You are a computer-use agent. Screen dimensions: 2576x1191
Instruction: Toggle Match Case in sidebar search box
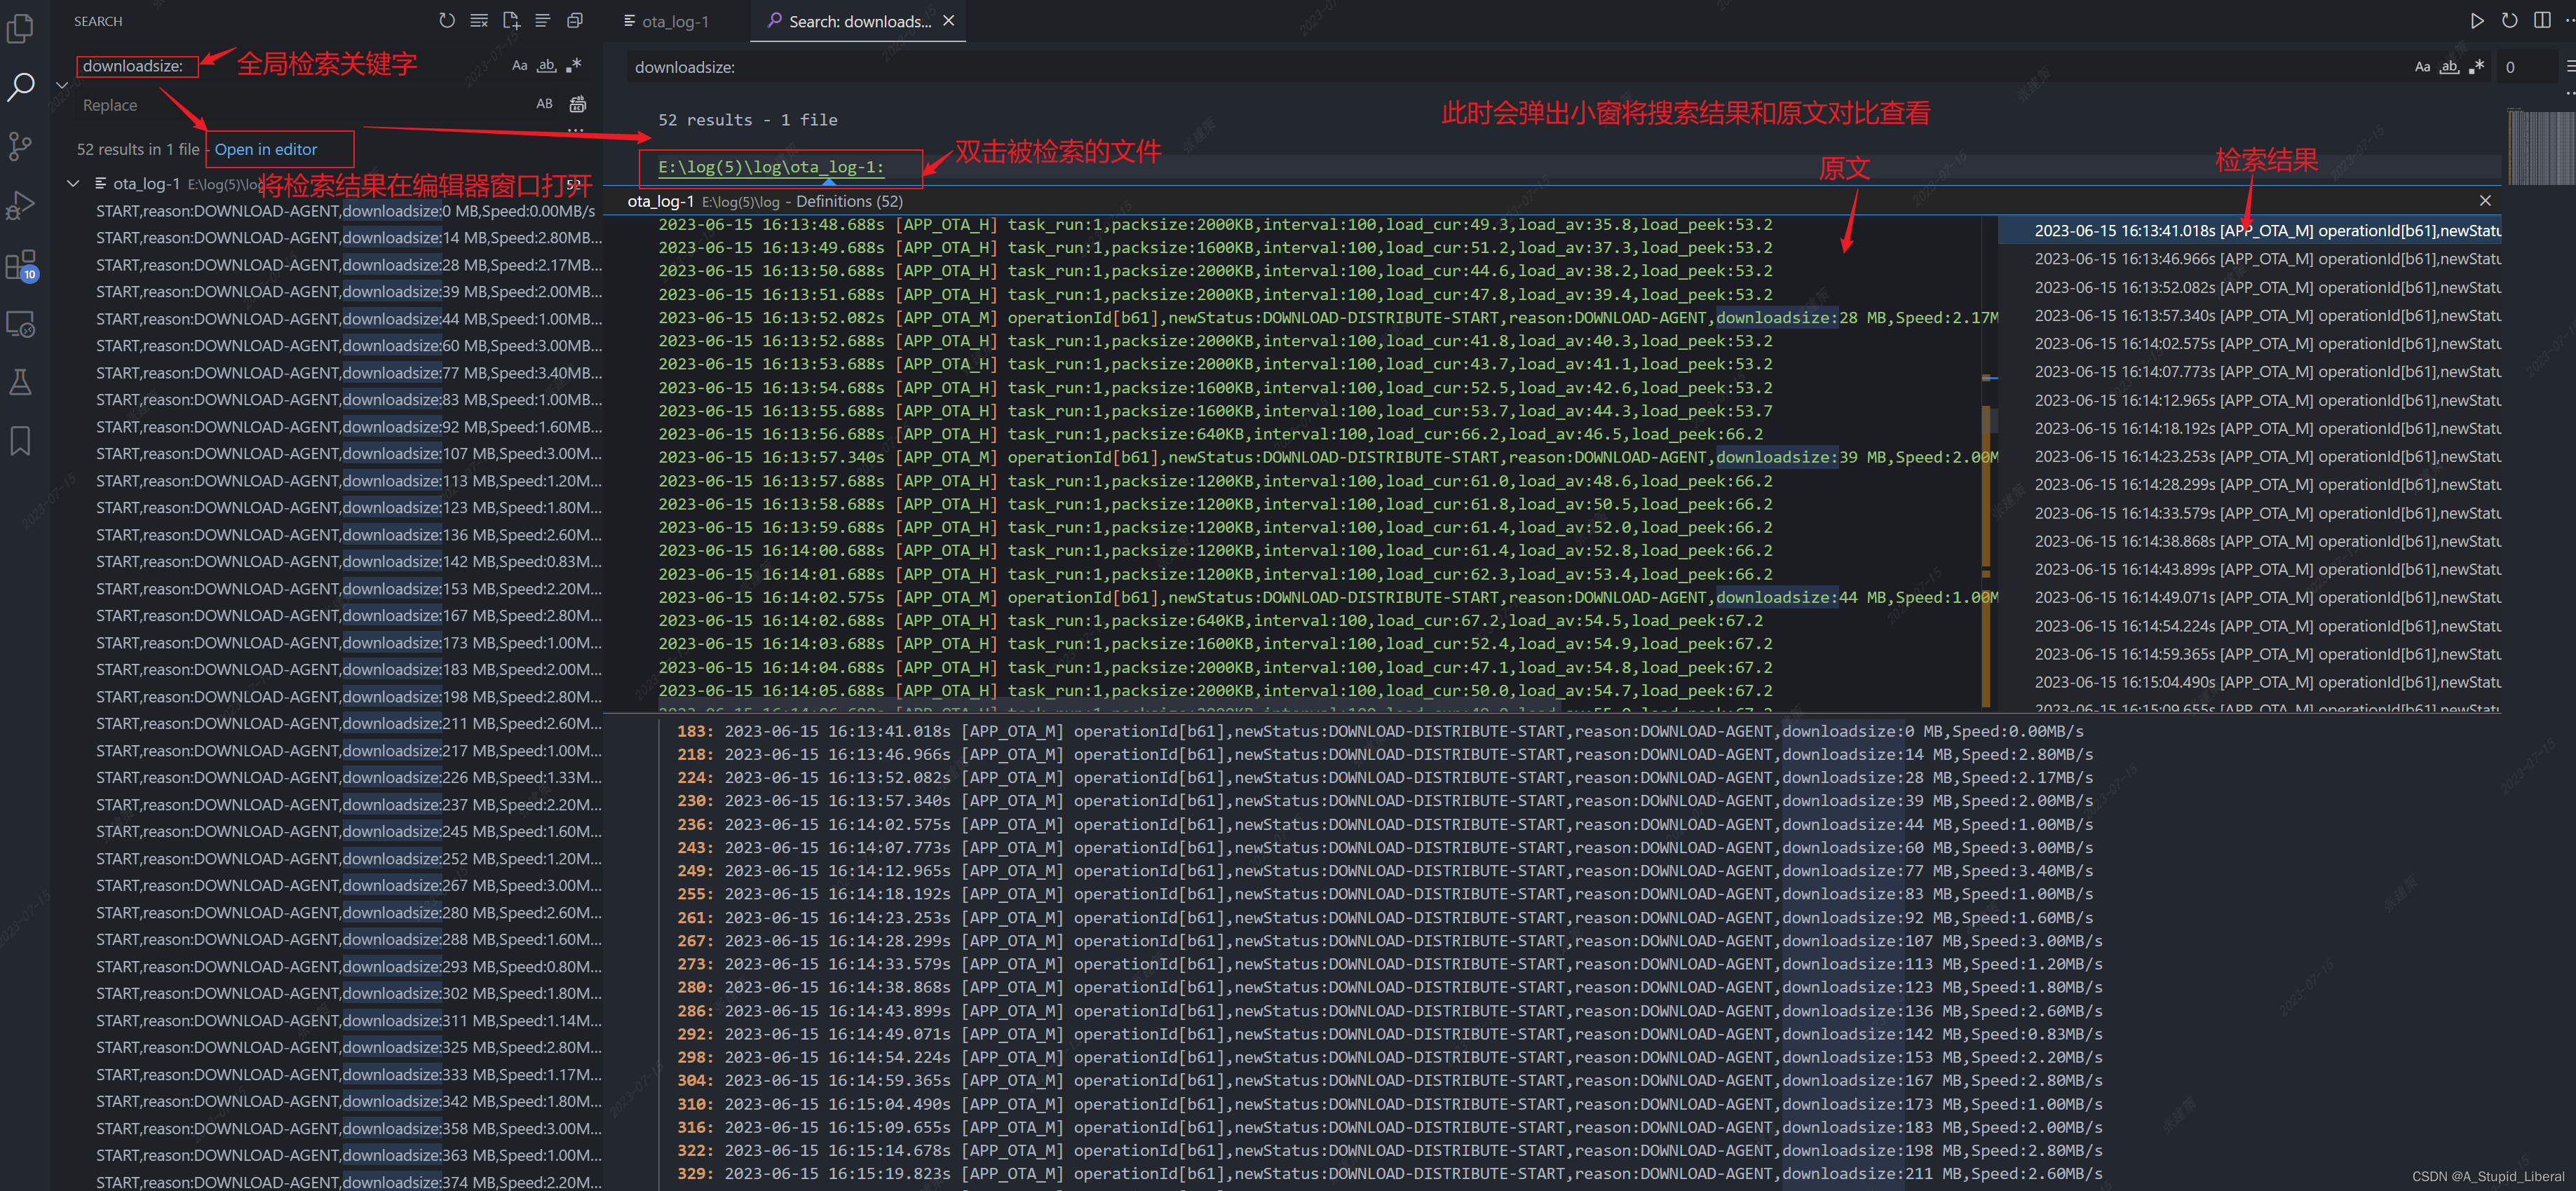tap(519, 66)
